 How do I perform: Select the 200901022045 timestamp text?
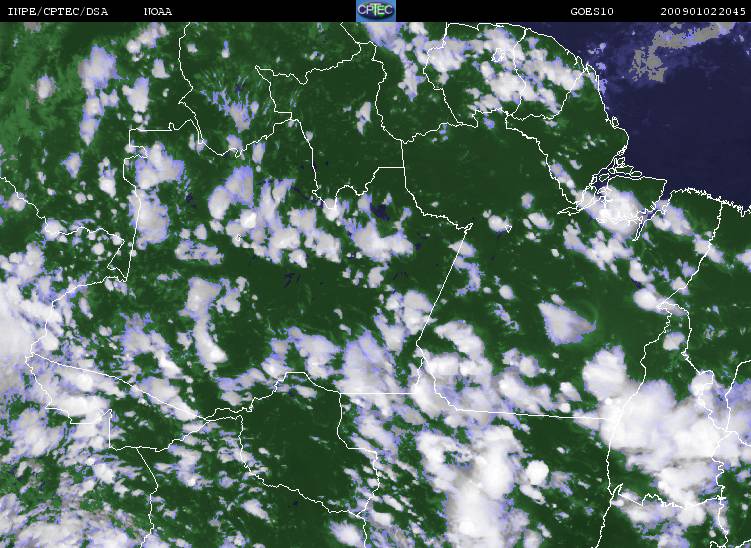703,12
